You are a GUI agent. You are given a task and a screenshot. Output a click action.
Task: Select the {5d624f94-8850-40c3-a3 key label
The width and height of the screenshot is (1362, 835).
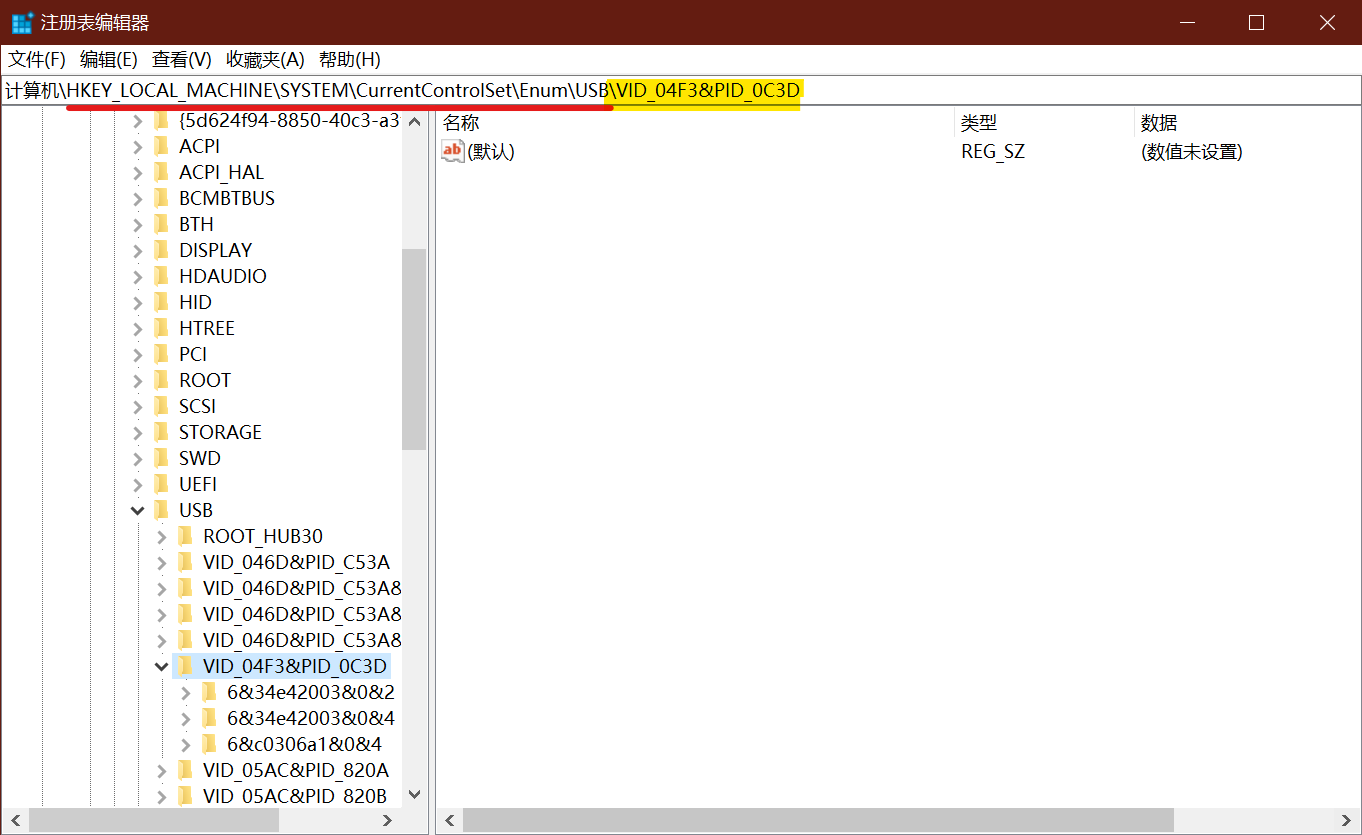click(x=289, y=120)
